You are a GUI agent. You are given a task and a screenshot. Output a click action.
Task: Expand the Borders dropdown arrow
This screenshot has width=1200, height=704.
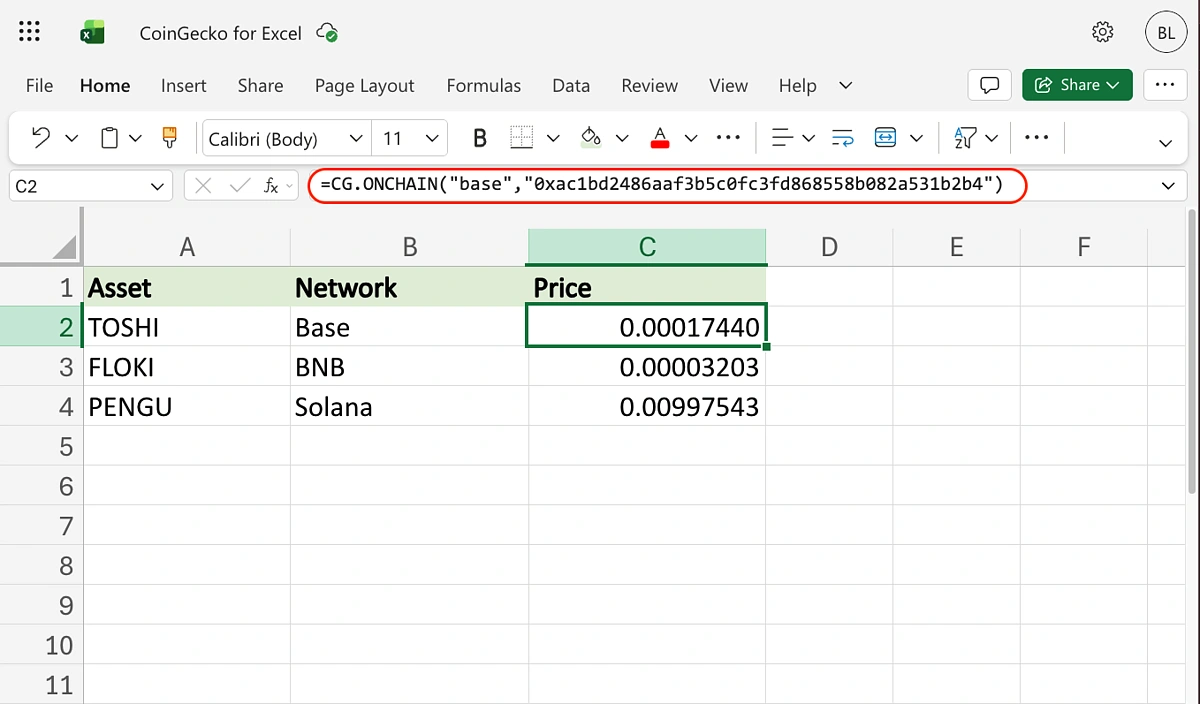(x=553, y=138)
